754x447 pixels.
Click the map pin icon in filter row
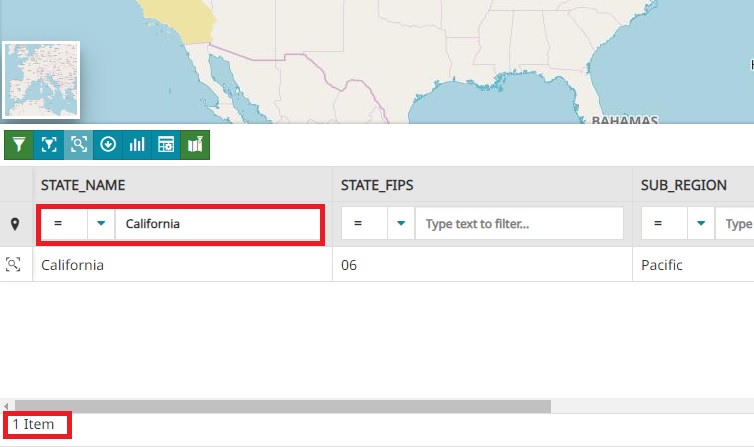(15, 224)
